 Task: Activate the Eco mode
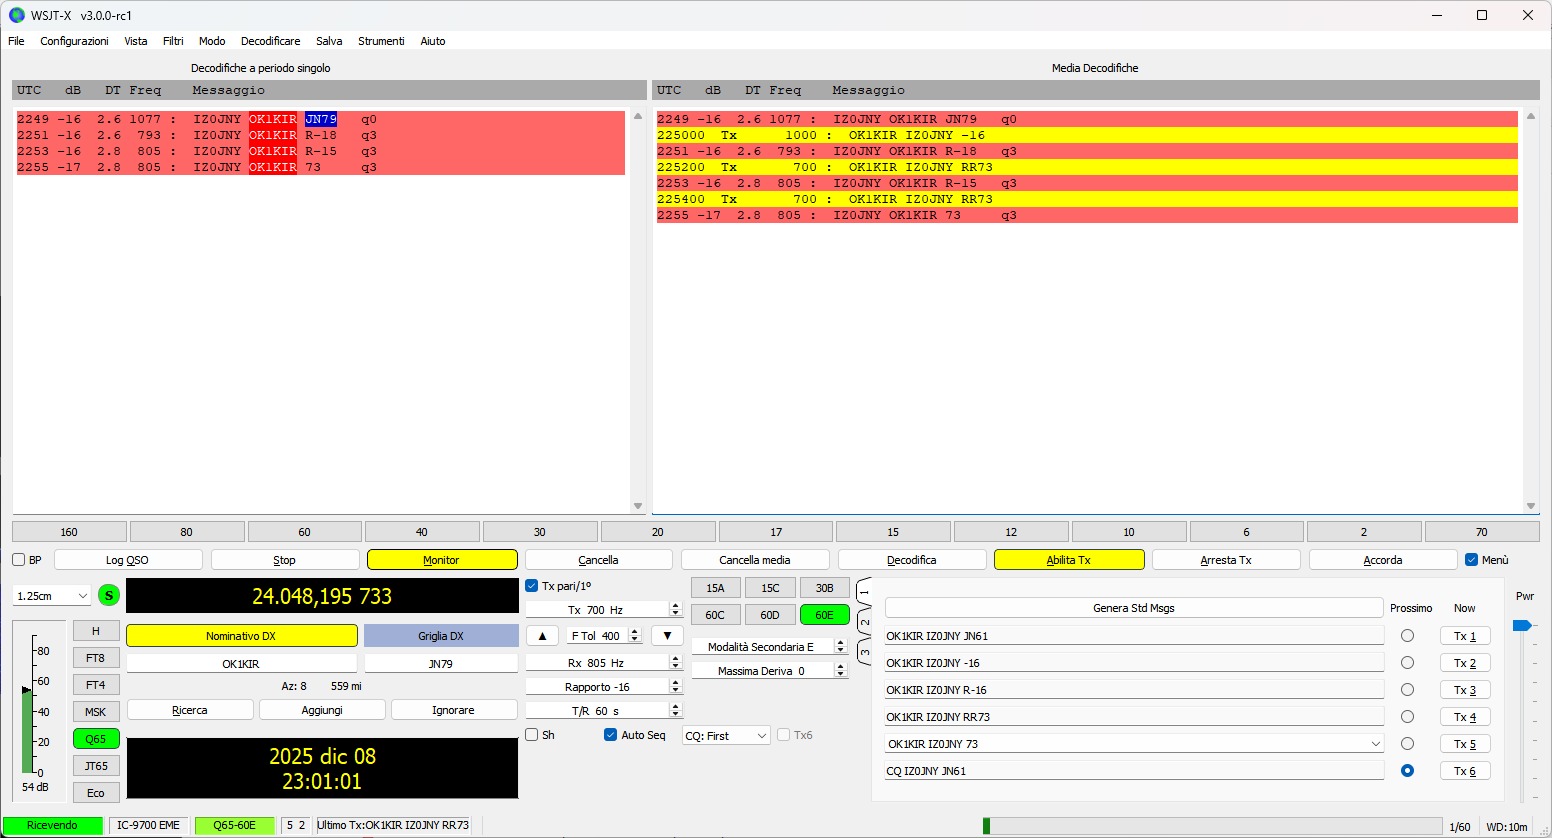tap(95, 792)
